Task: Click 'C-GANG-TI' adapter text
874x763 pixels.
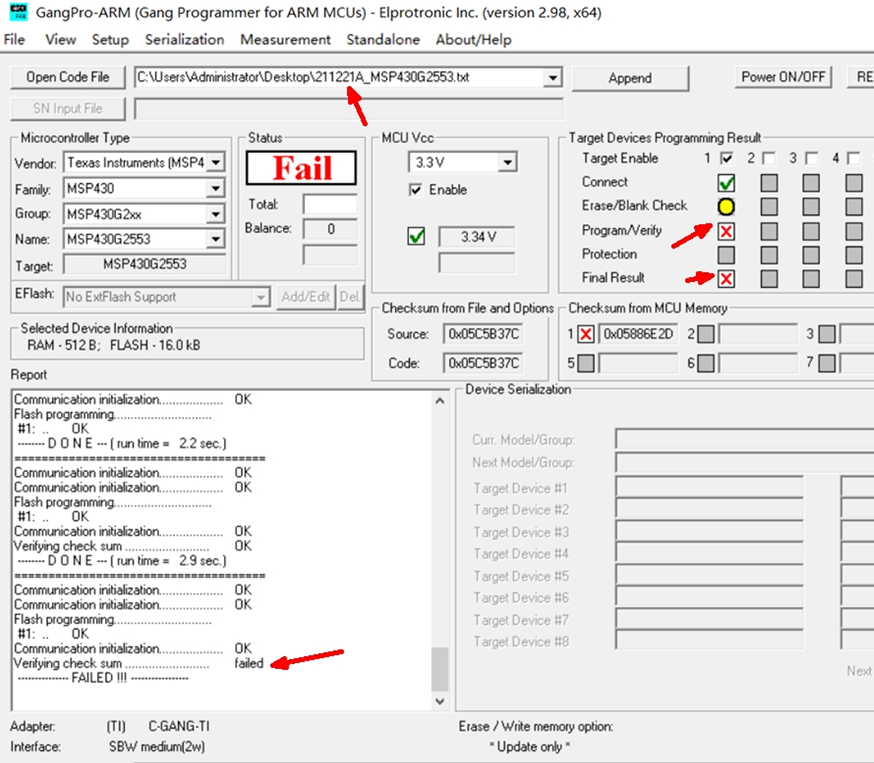Action: coord(179,726)
